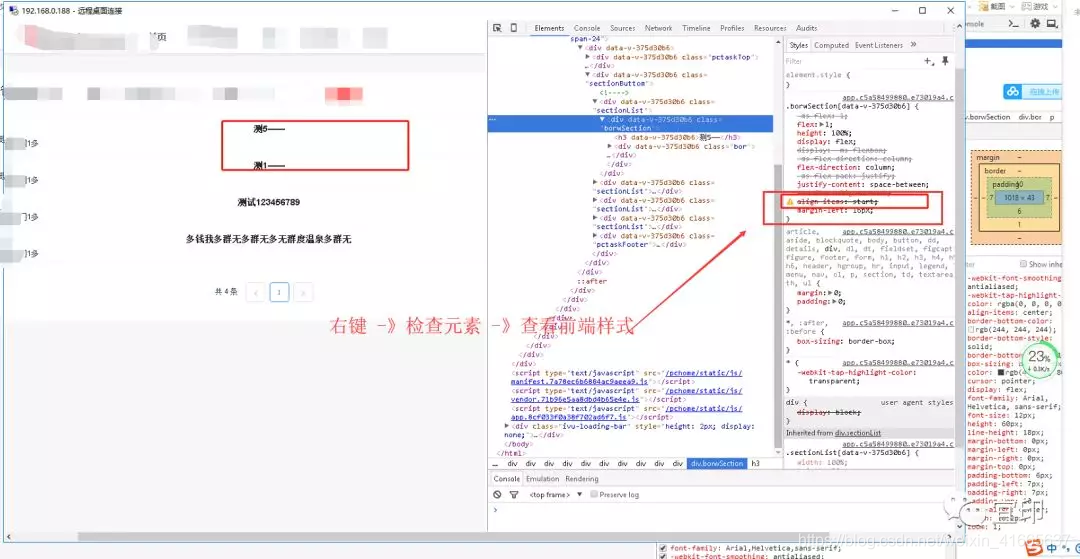The height and width of the screenshot is (559, 1080).
Task: Open the Profiles tab
Action: (732, 28)
